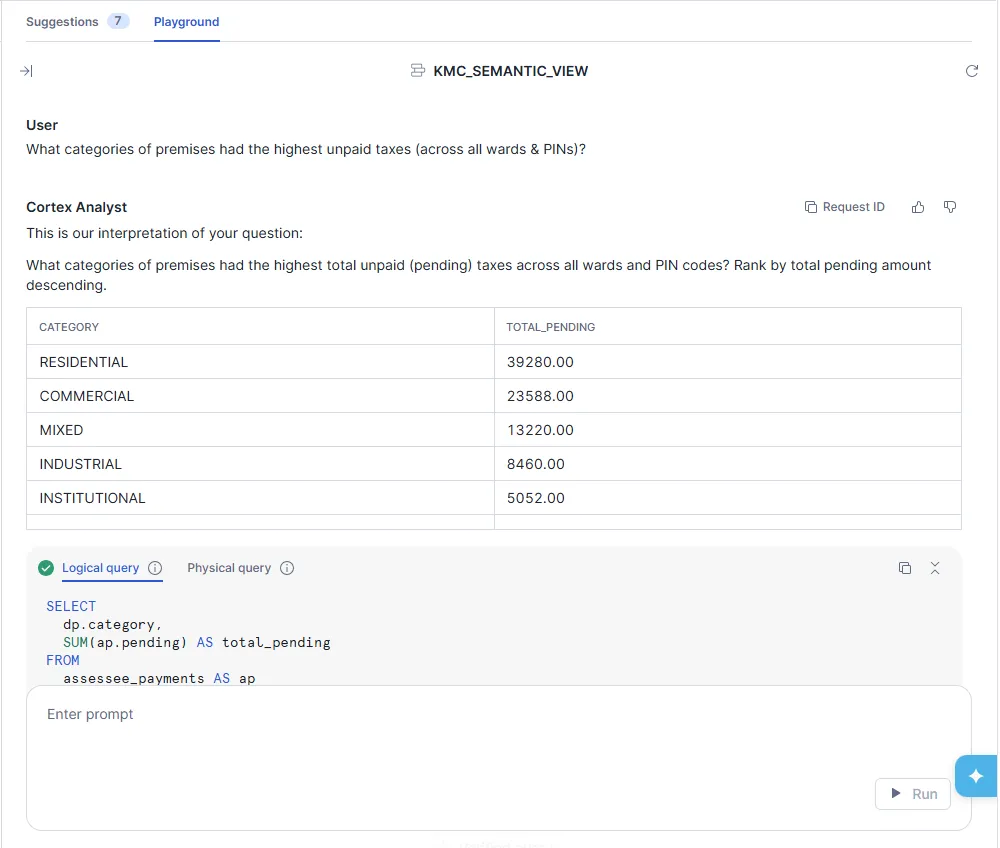Switch to the Playground tab
This screenshot has width=1000, height=848.
coord(186,21)
